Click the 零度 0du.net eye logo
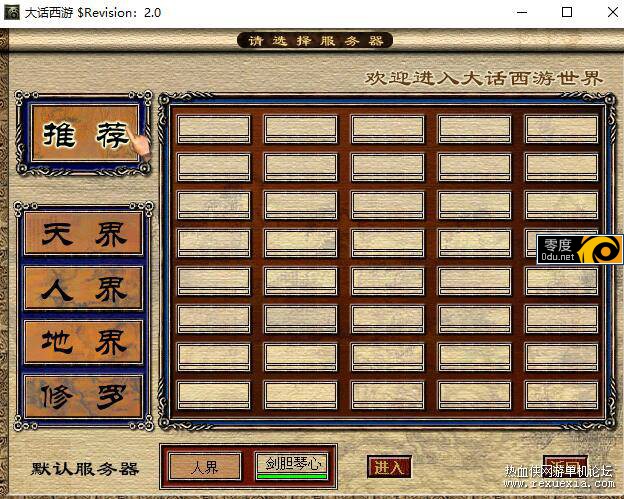Image resolution: width=624 pixels, height=499 pixels. click(600, 250)
